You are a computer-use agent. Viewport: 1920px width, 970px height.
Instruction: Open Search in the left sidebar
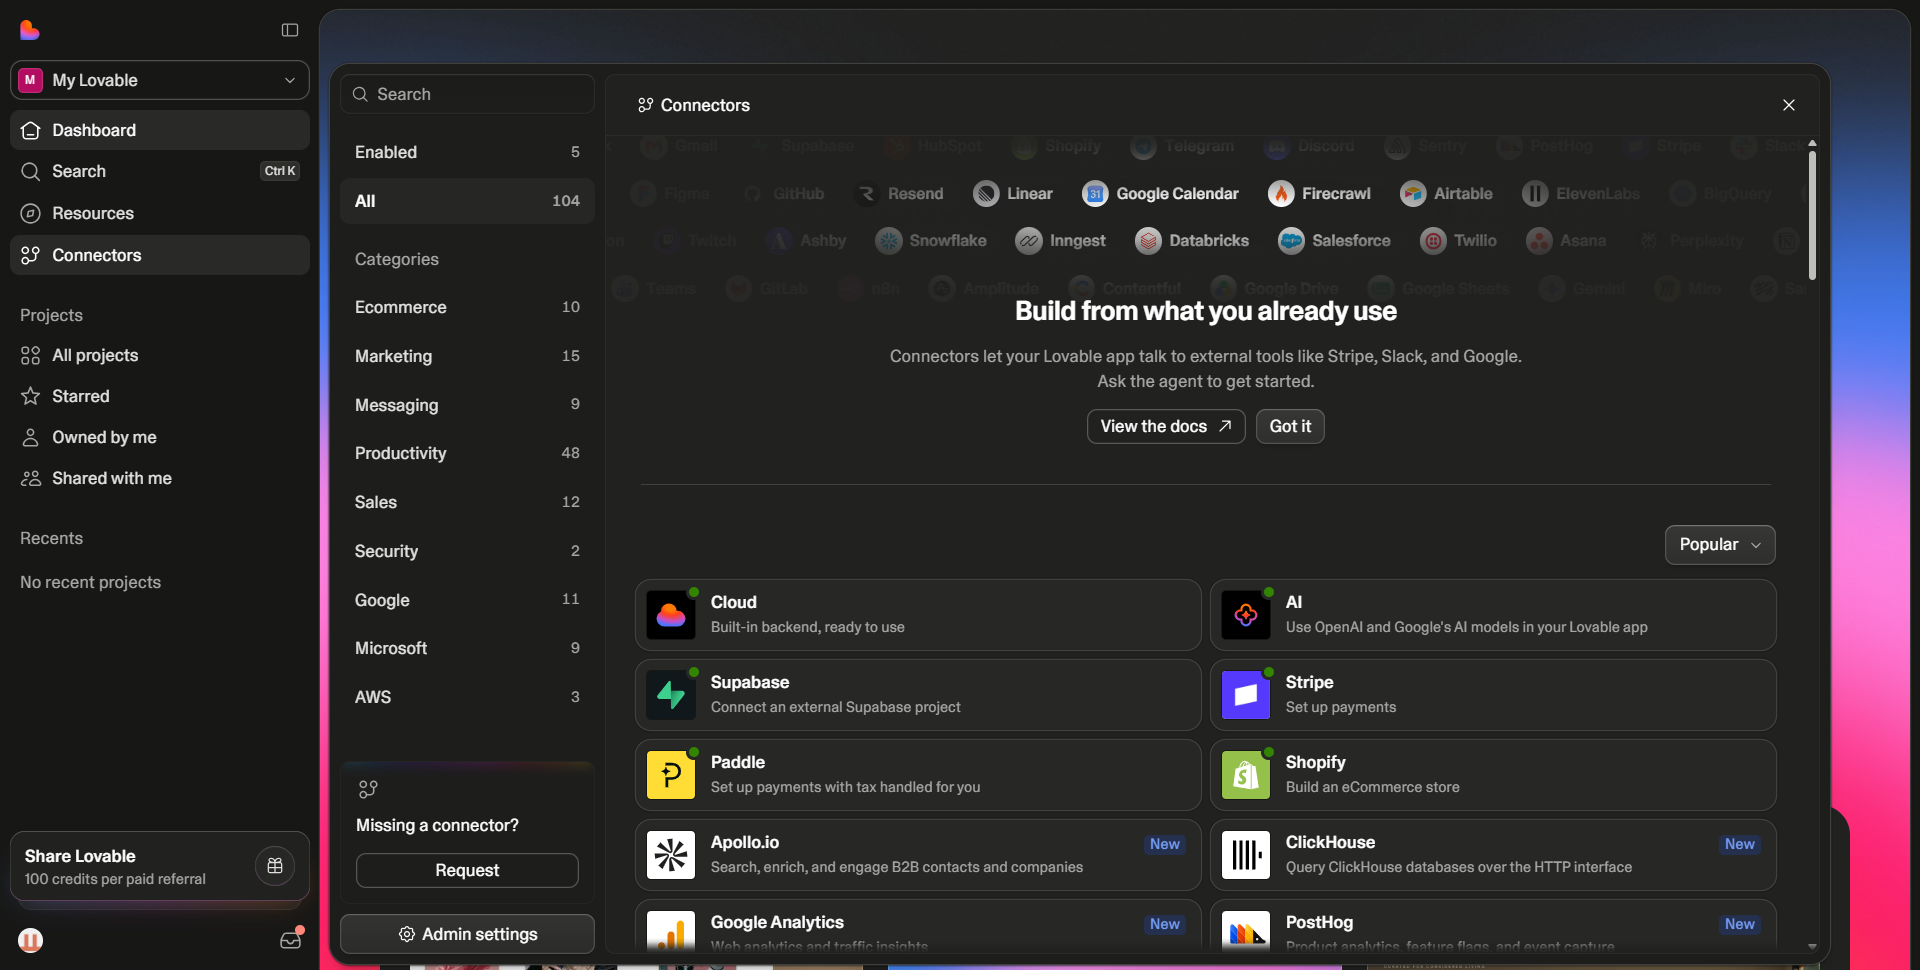(x=160, y=171)
